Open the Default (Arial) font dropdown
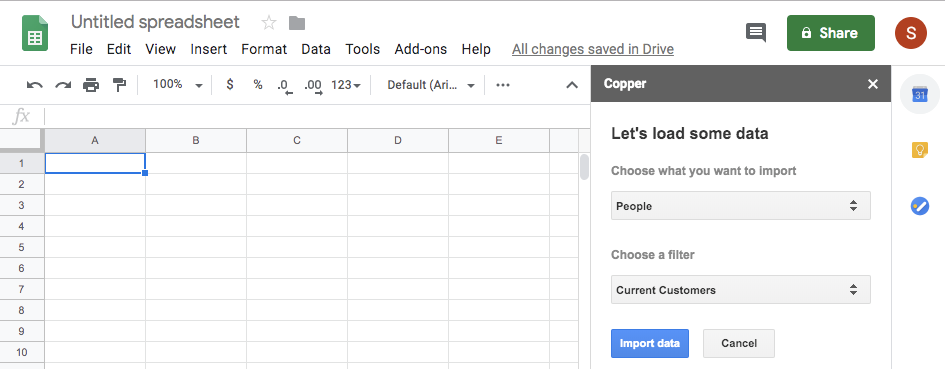The width and height of the screenshot is (945, 369). (432, 85)
